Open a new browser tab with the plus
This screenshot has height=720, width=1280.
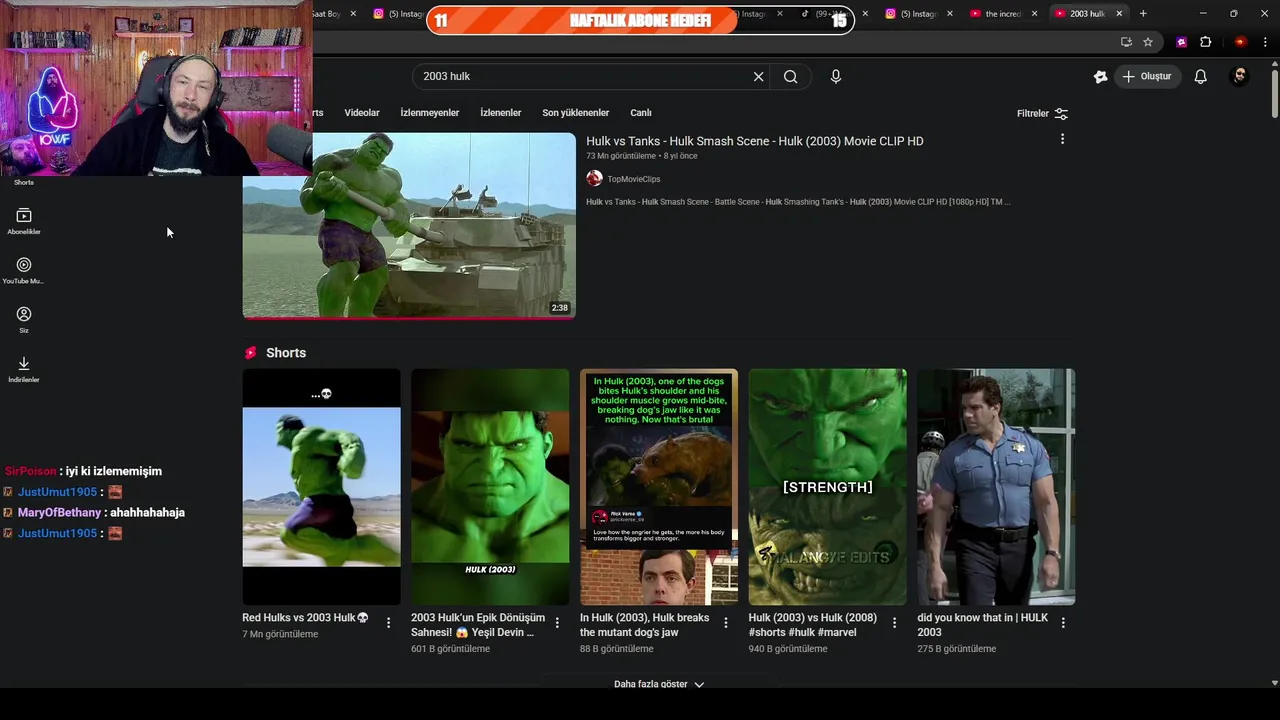[1142, 13]
